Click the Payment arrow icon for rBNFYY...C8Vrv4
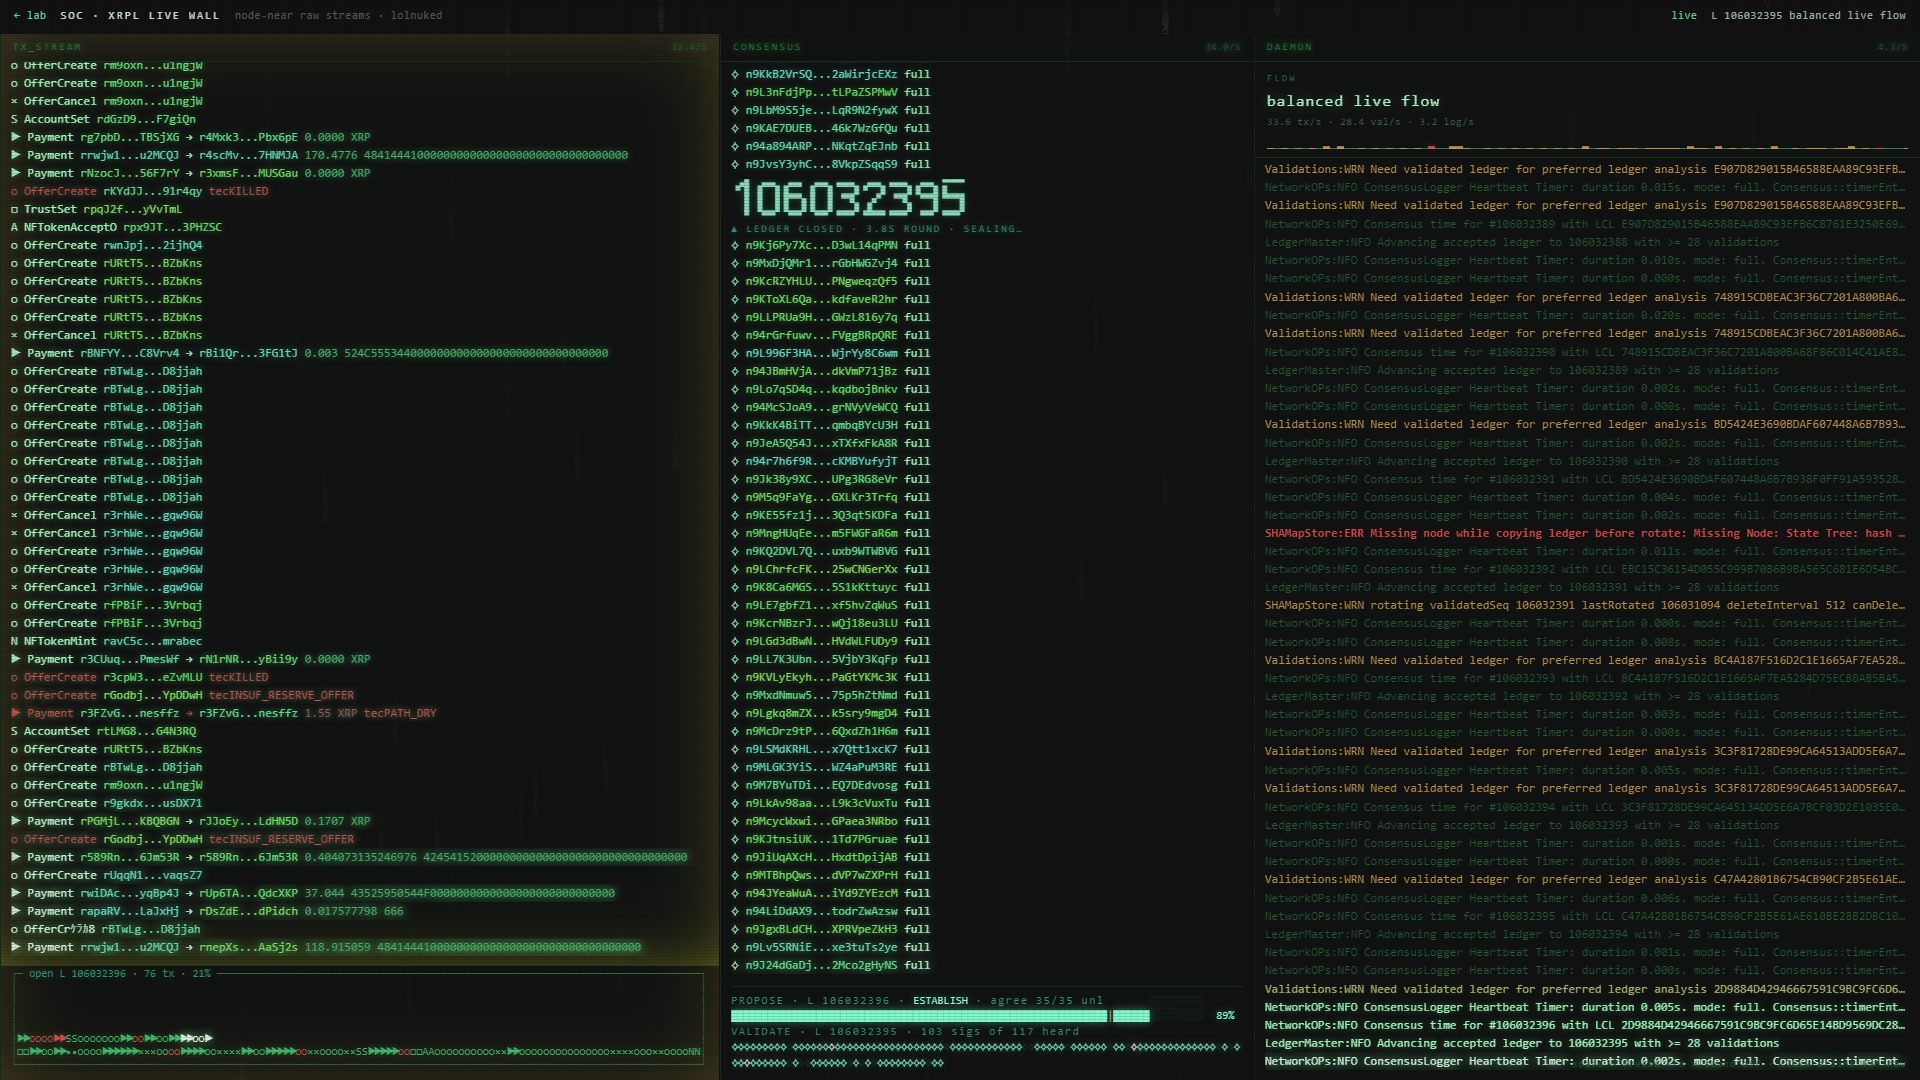 pyautogui.click(x=15, y=353)
